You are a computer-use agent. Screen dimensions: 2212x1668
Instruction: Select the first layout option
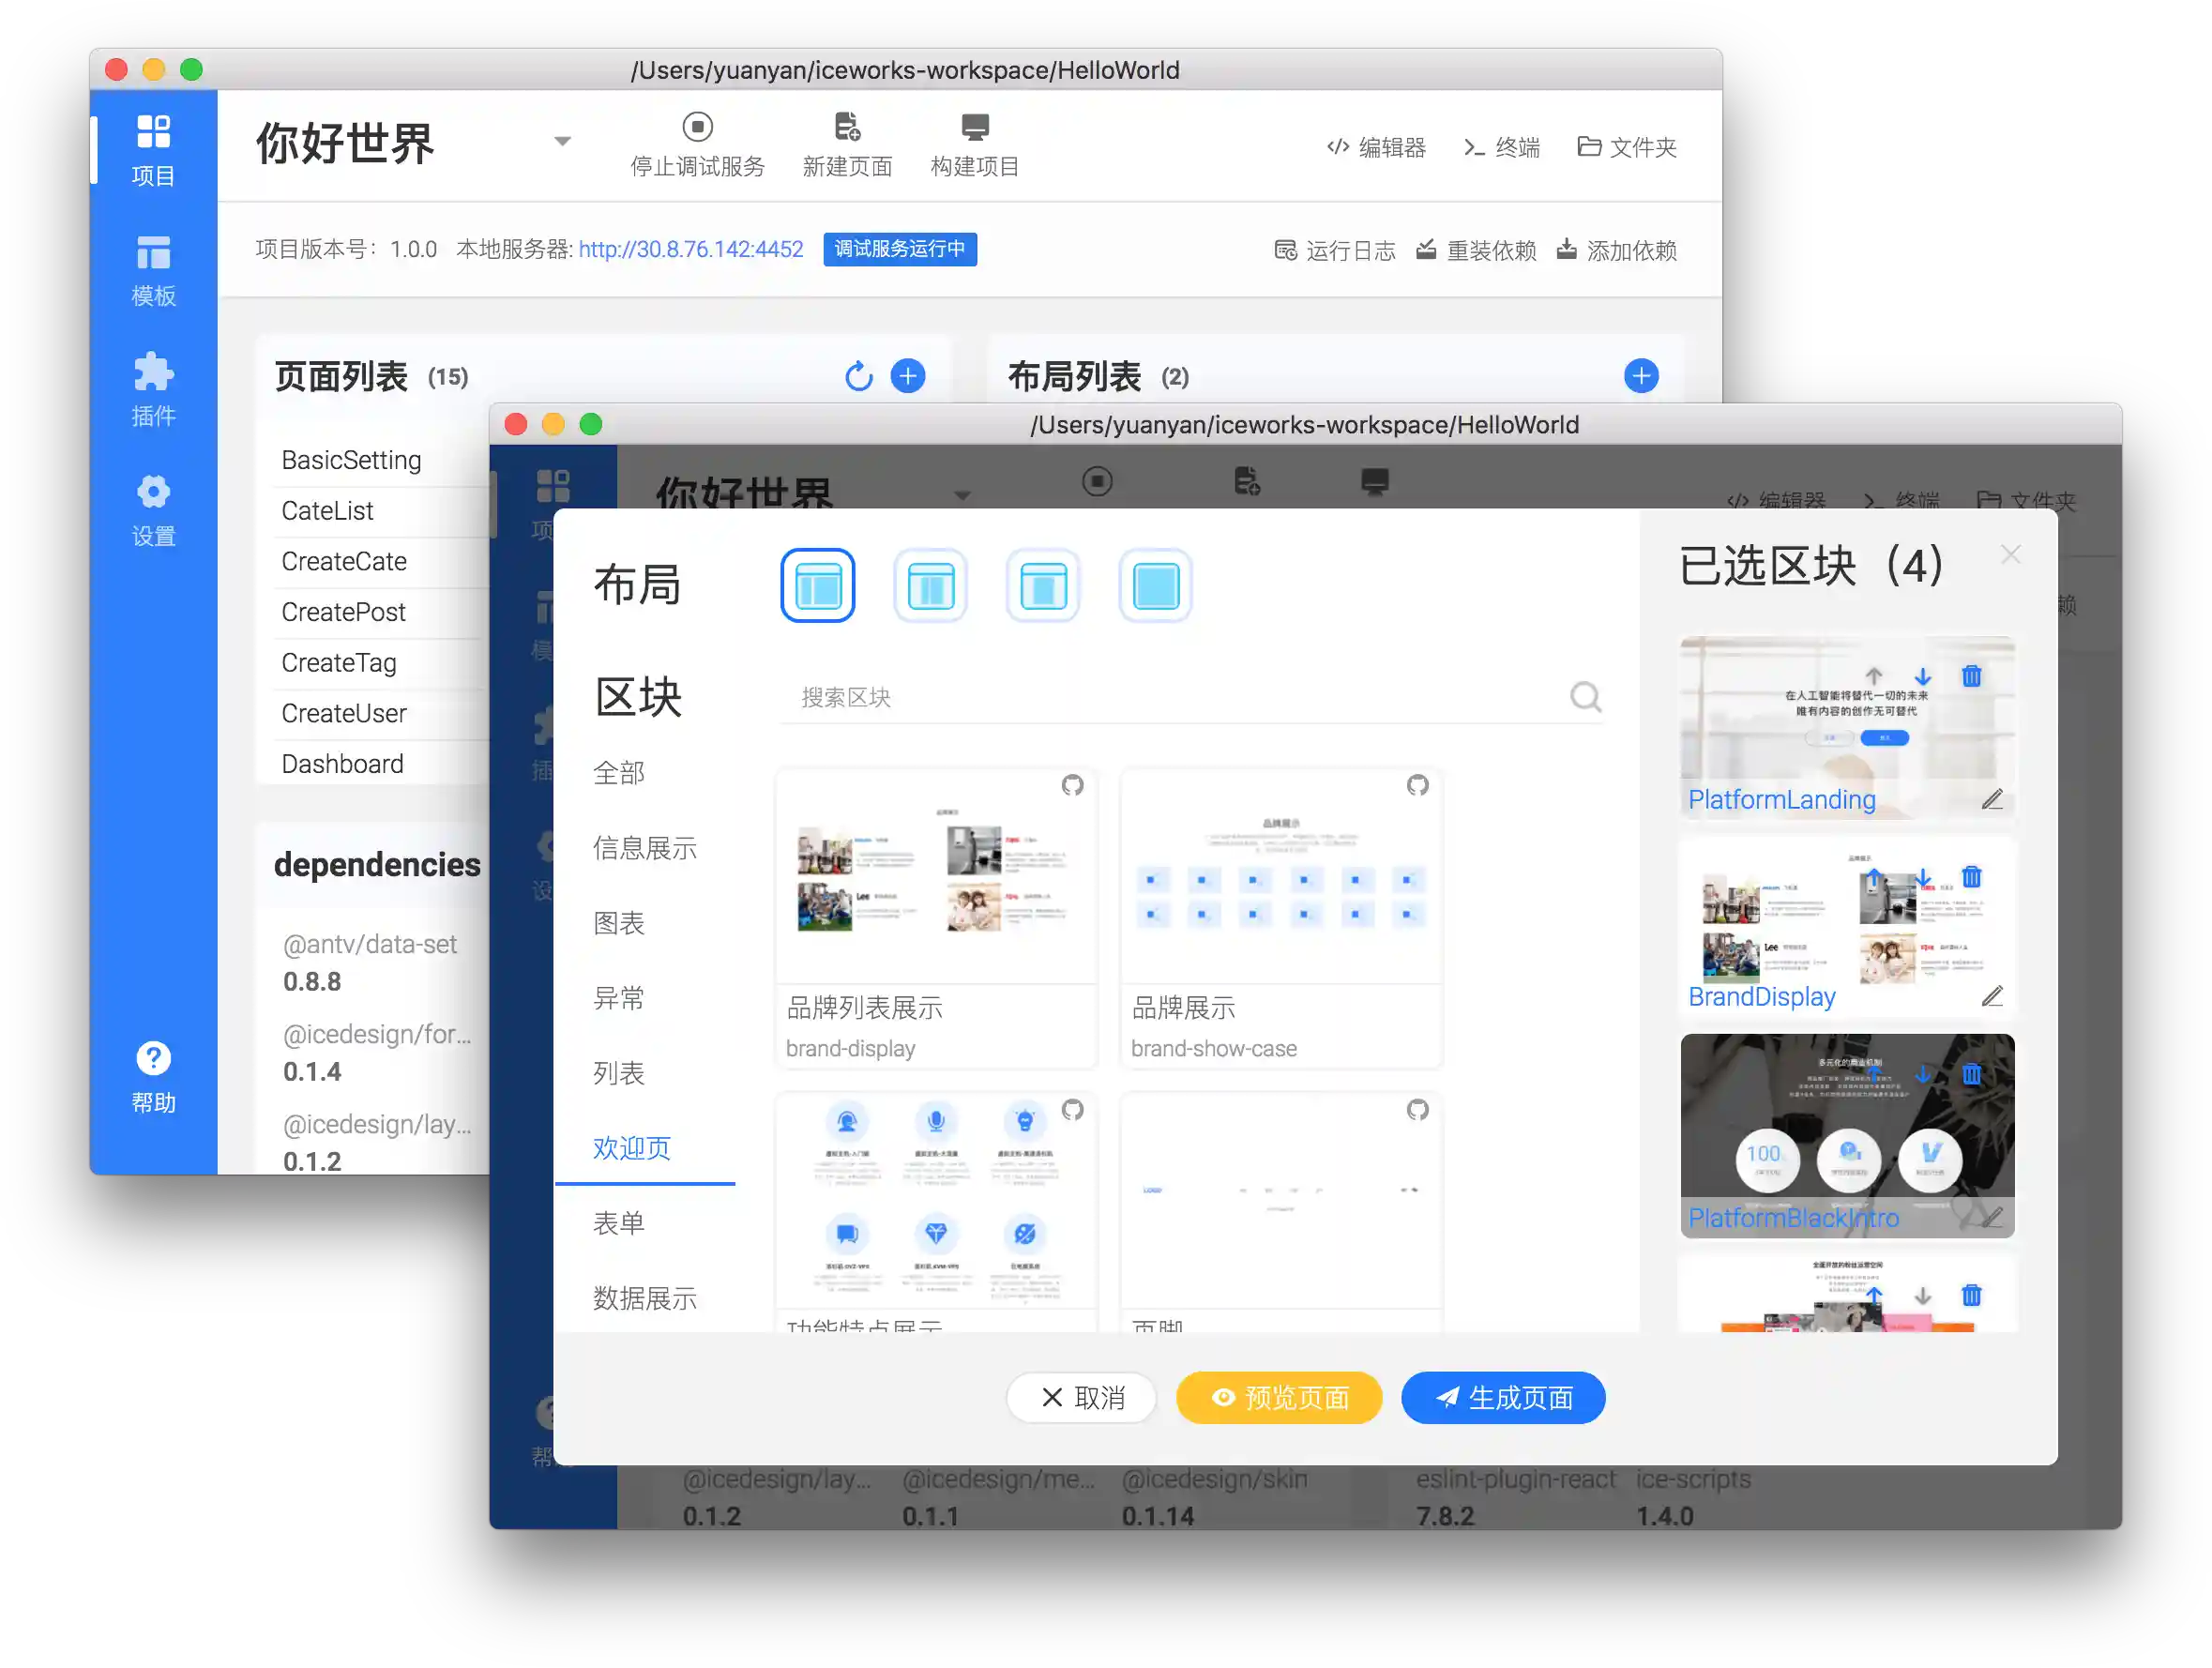click(817, 585)
